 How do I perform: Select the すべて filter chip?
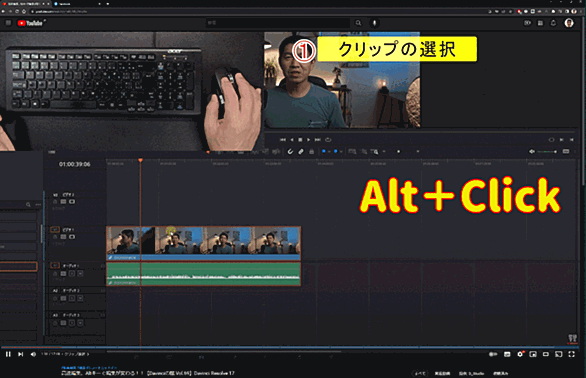click(420, 373)
